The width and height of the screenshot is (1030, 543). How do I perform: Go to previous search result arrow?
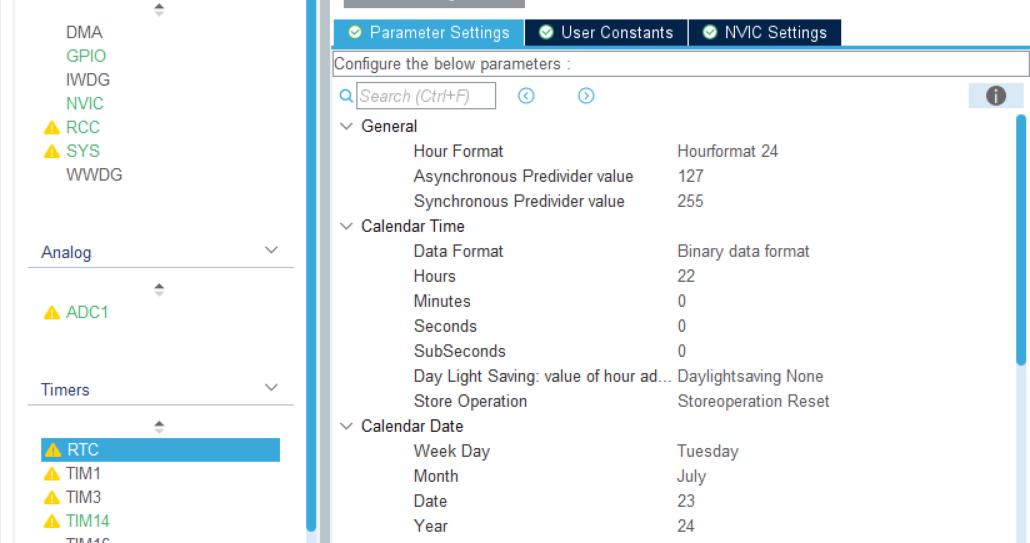click(x=526, y=96)
